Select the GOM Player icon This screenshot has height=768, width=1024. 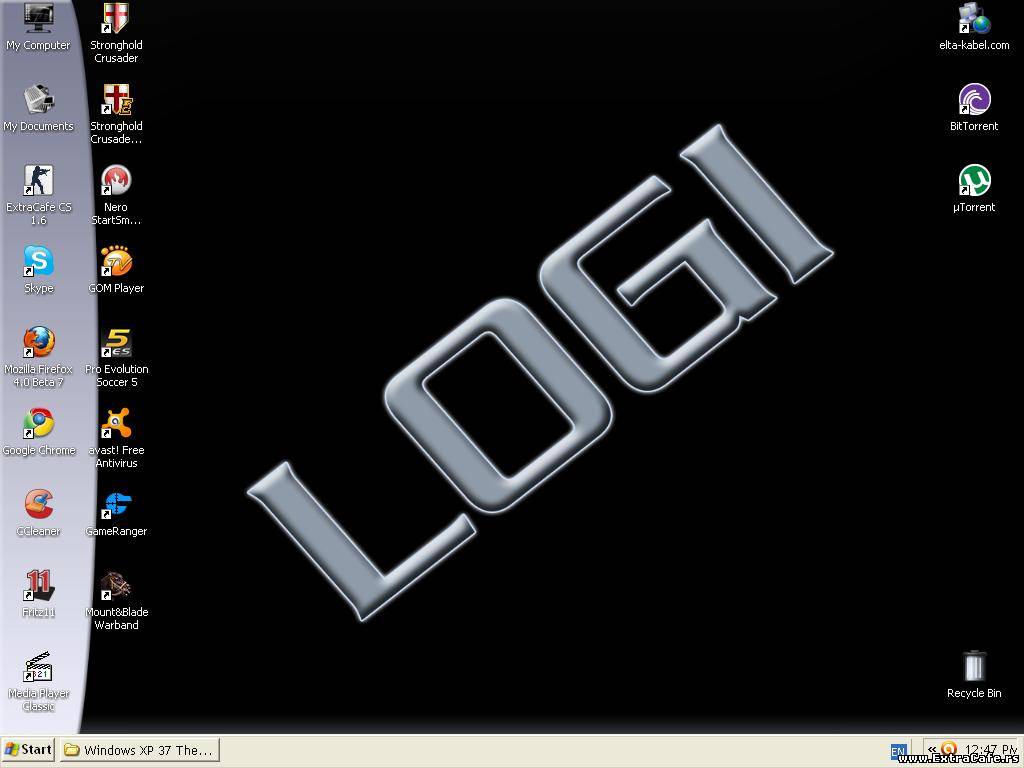(116, 262)
